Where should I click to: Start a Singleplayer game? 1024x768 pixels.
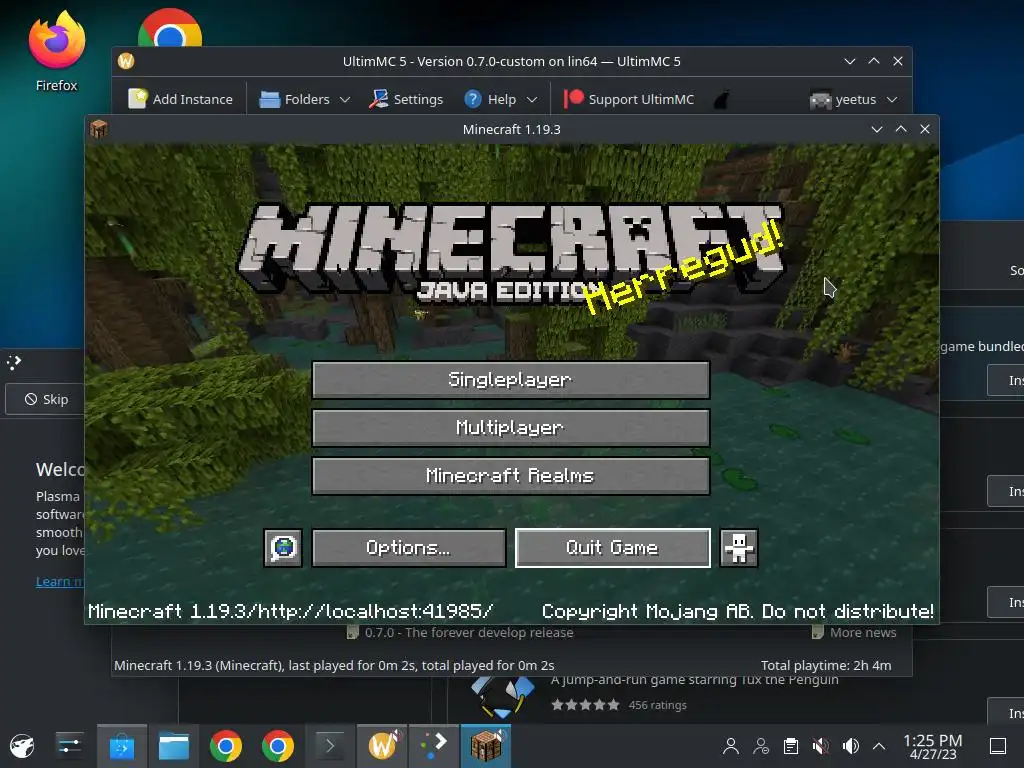tap(511, 379)
